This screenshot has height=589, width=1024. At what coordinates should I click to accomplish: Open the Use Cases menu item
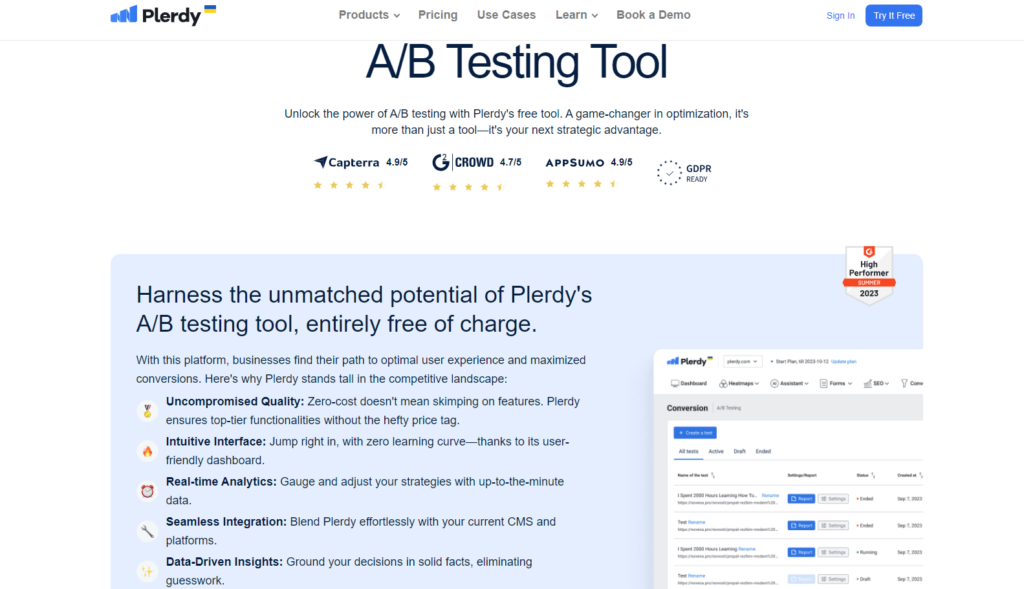(506, 15)
